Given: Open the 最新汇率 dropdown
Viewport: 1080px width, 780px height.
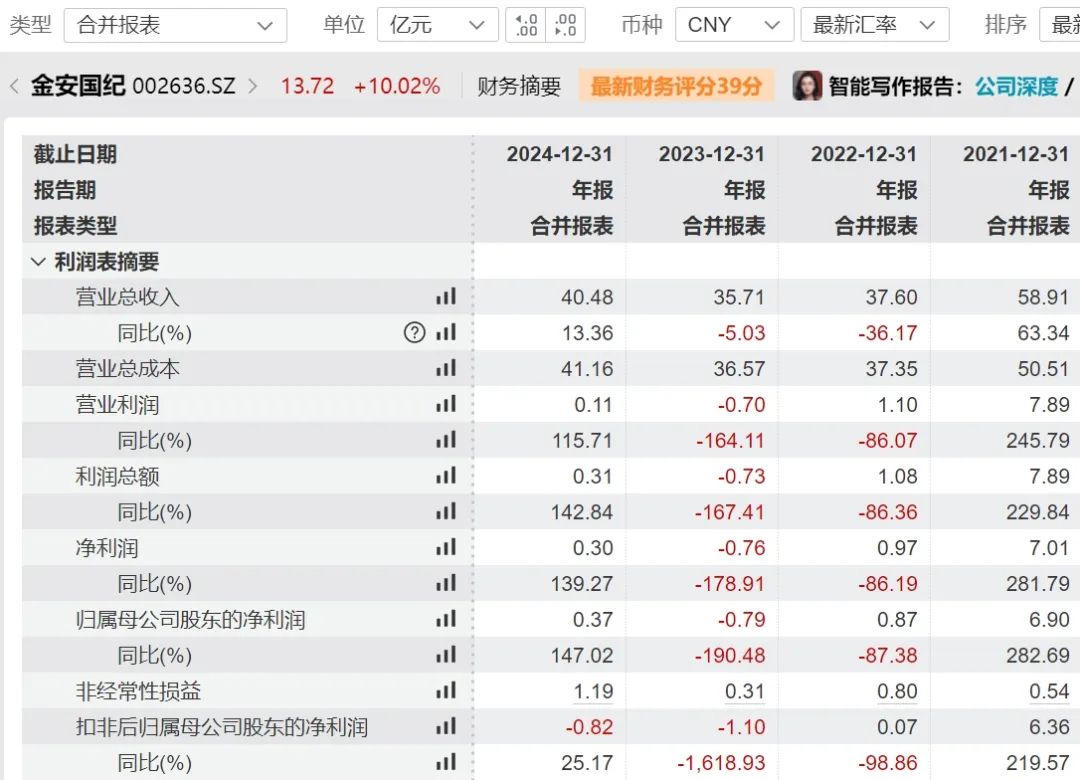Looking at the screenshot, I should (x=875, y=25).
